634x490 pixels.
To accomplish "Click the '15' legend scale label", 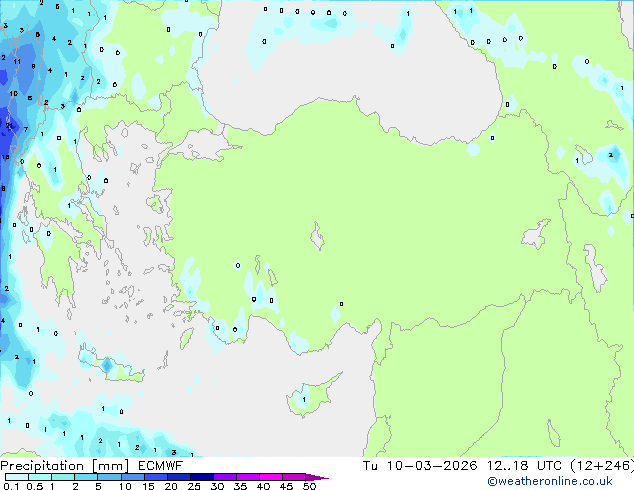I will pyautogui.click(x=148, y=486).
